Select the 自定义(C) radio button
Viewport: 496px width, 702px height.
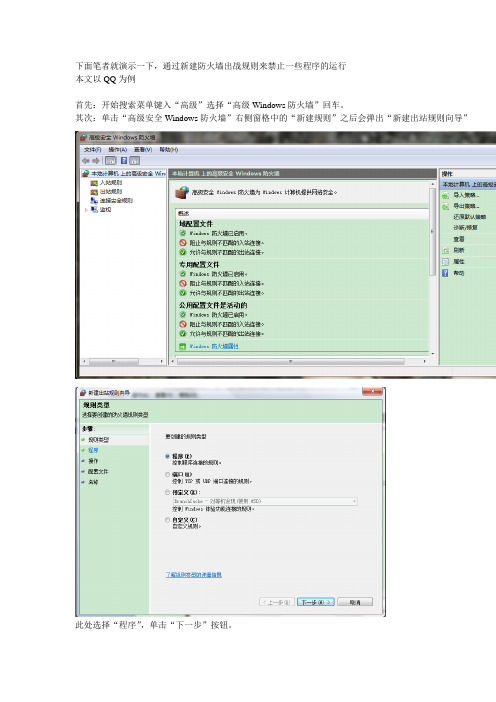[x=167, y=520]
